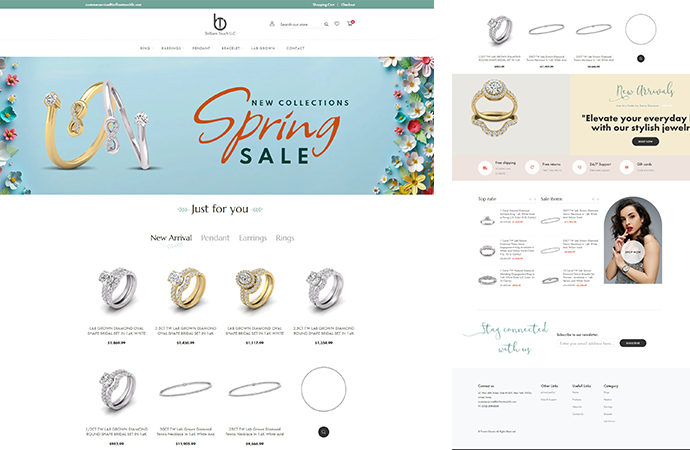This screenshot has height=450, width=690.
Task: Click the newsletter Subscribe button
Action: tap(633, 343)
